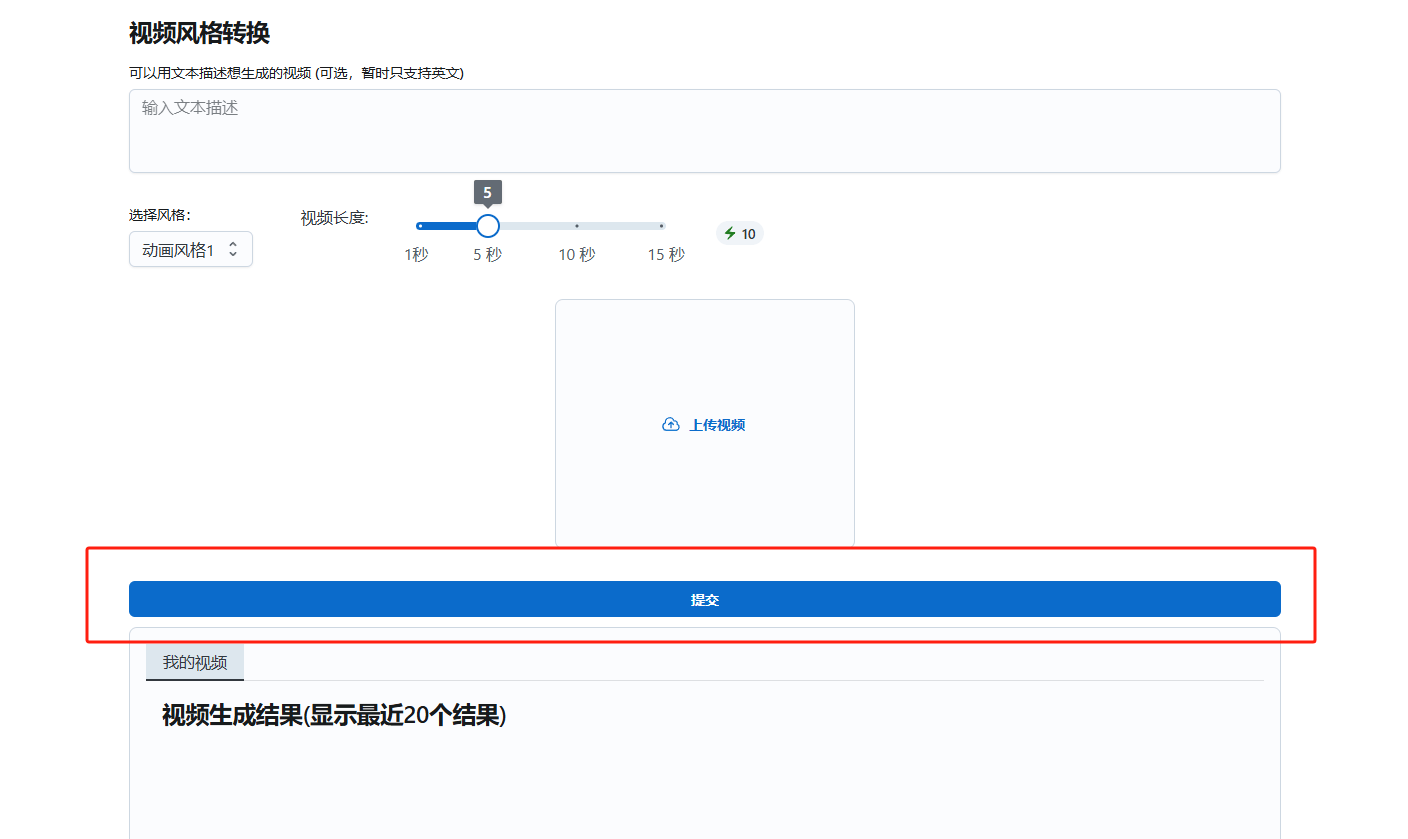Viewport: 1408px width, 839px height.
Task: Click the '5' value bubble above the slider
Action: [487, 192]
